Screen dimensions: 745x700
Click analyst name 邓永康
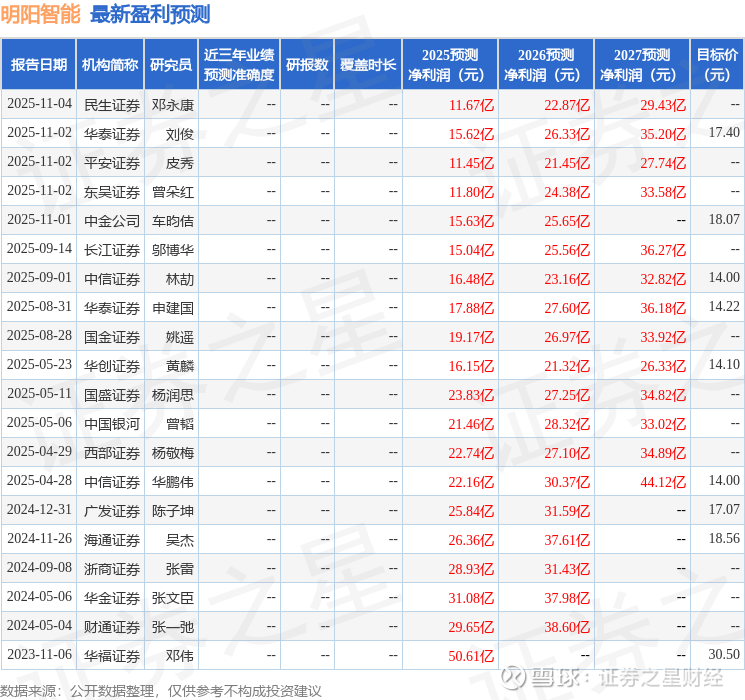tap(173, 105)
